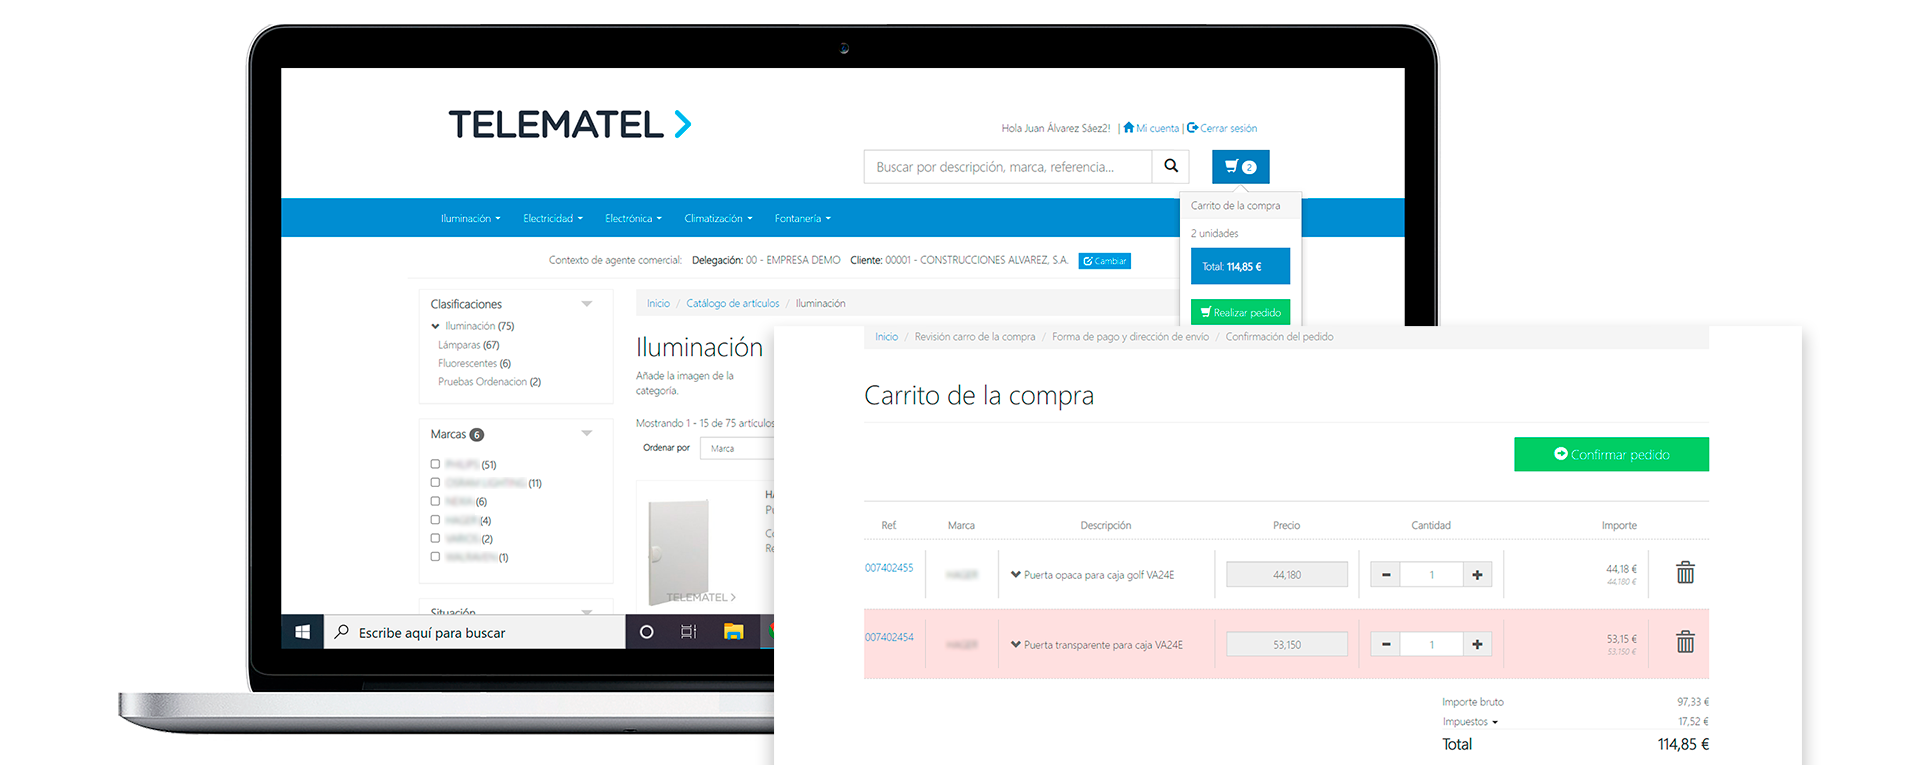Click the Cortana circle icon

646,632
